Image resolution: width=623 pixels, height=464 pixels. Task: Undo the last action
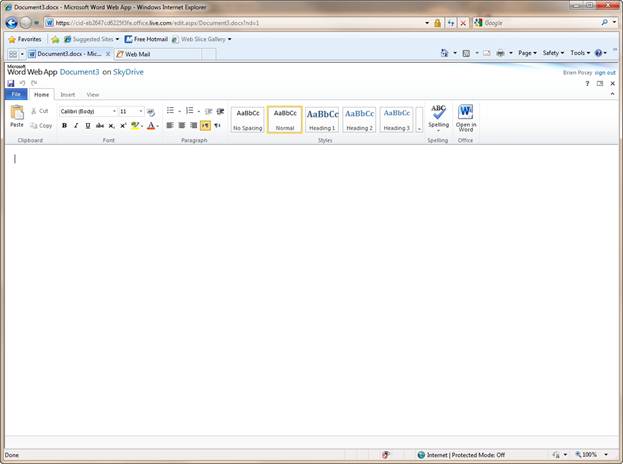point(22,83)
